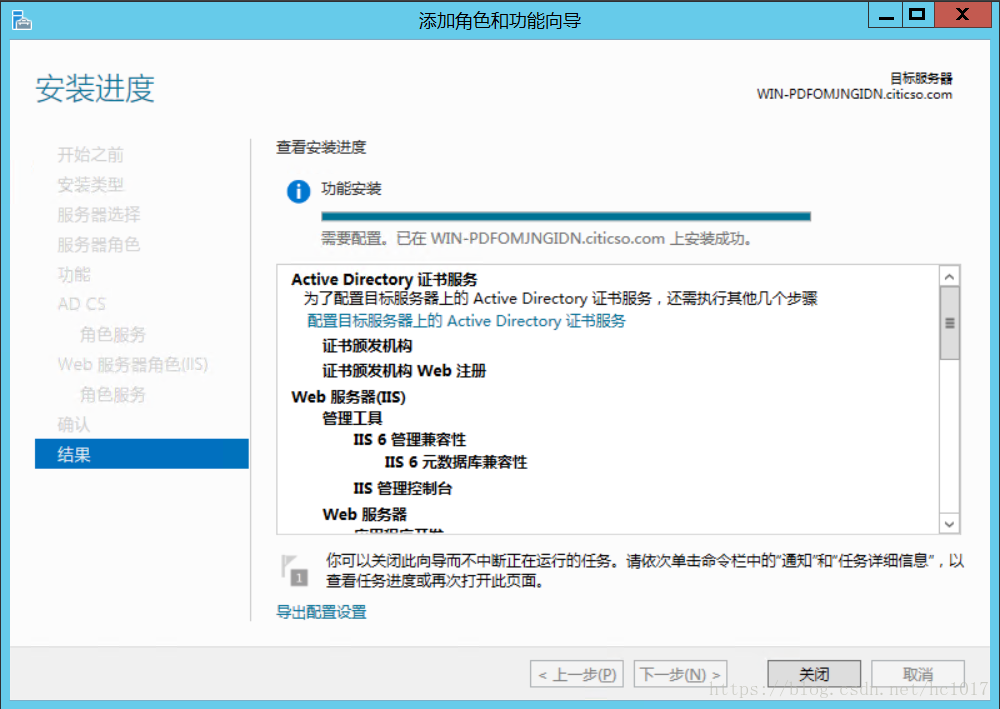The height and width of the screenshot is (709, 1000).
Task: Open 角色服务 under Web 服务器角色(IIS)
Action: tap(113, 395)
